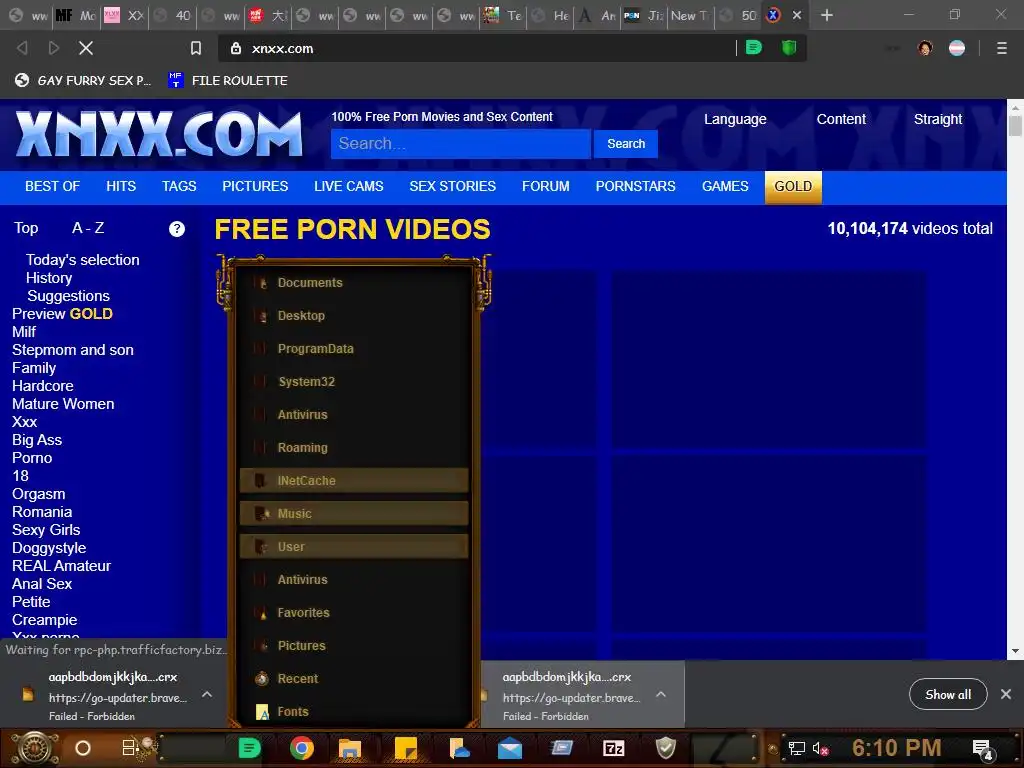Select ProgramData in the folder menu
Viewport: 1024px width, 768px height.
(354, 349)
